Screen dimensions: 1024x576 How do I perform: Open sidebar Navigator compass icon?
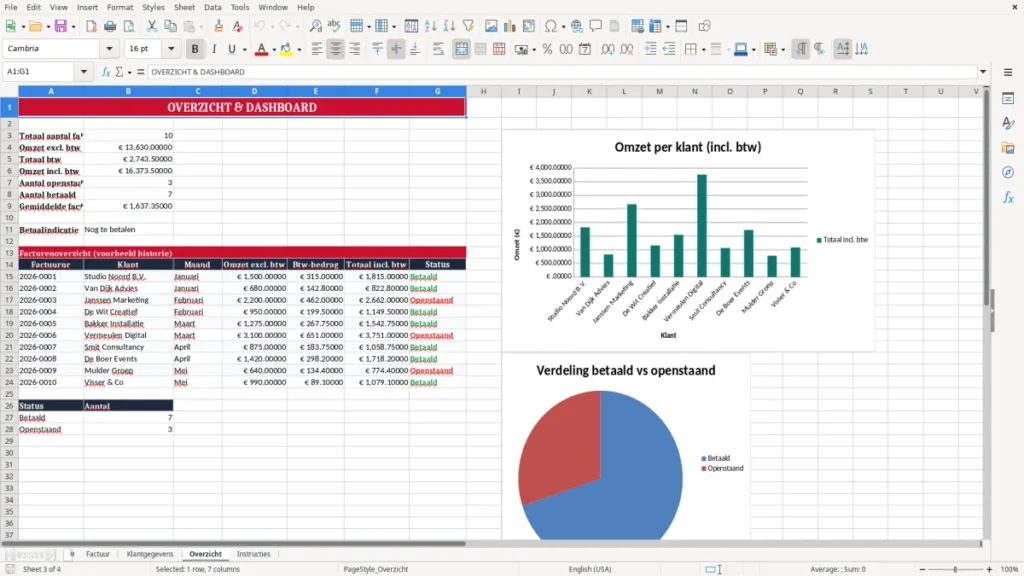tap(1008, 172)
